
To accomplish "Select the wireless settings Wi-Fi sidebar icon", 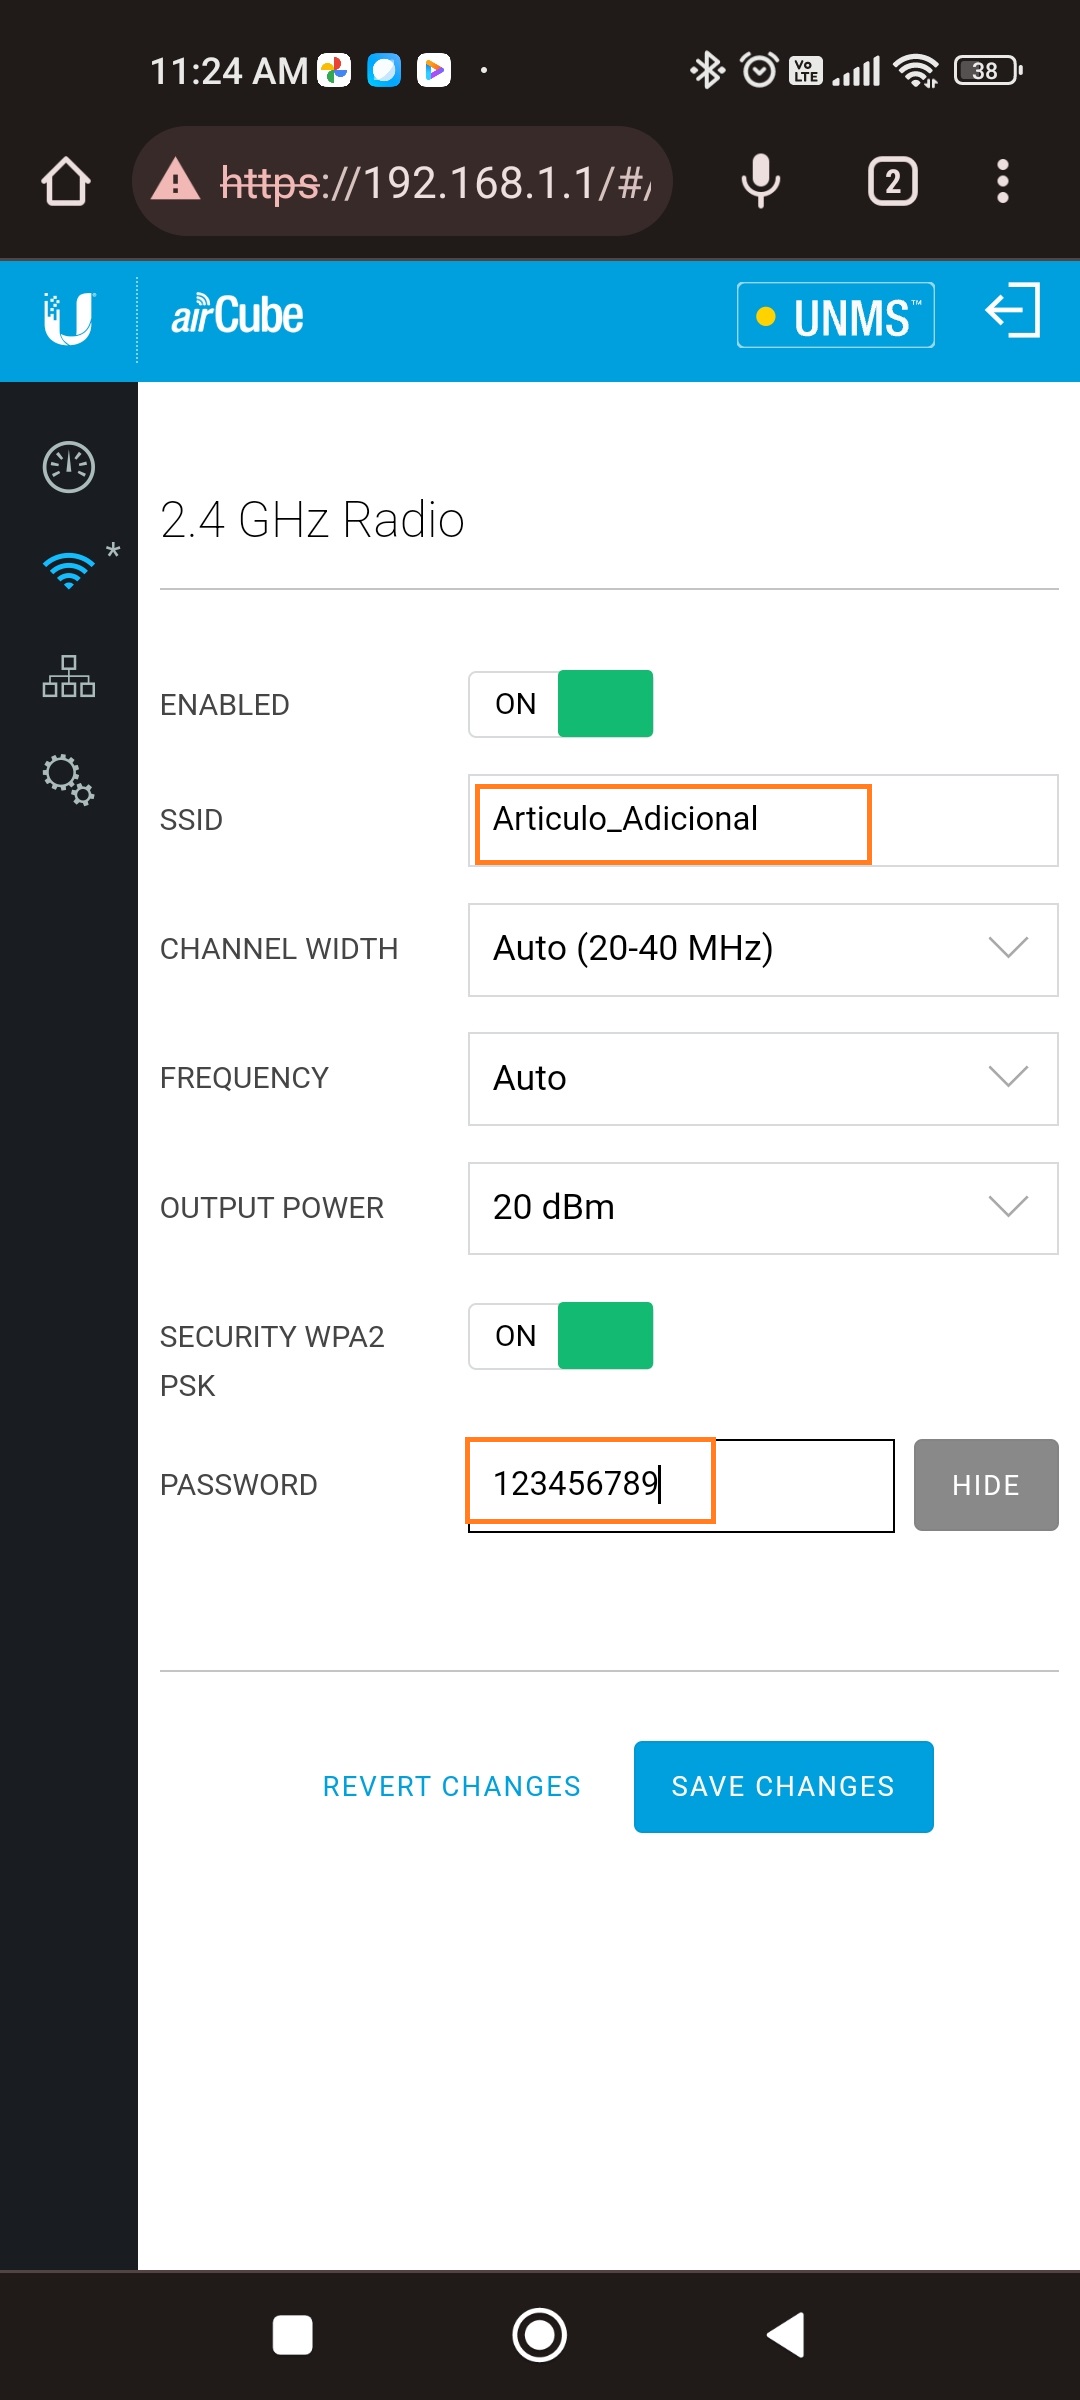I will pos(68,570).
